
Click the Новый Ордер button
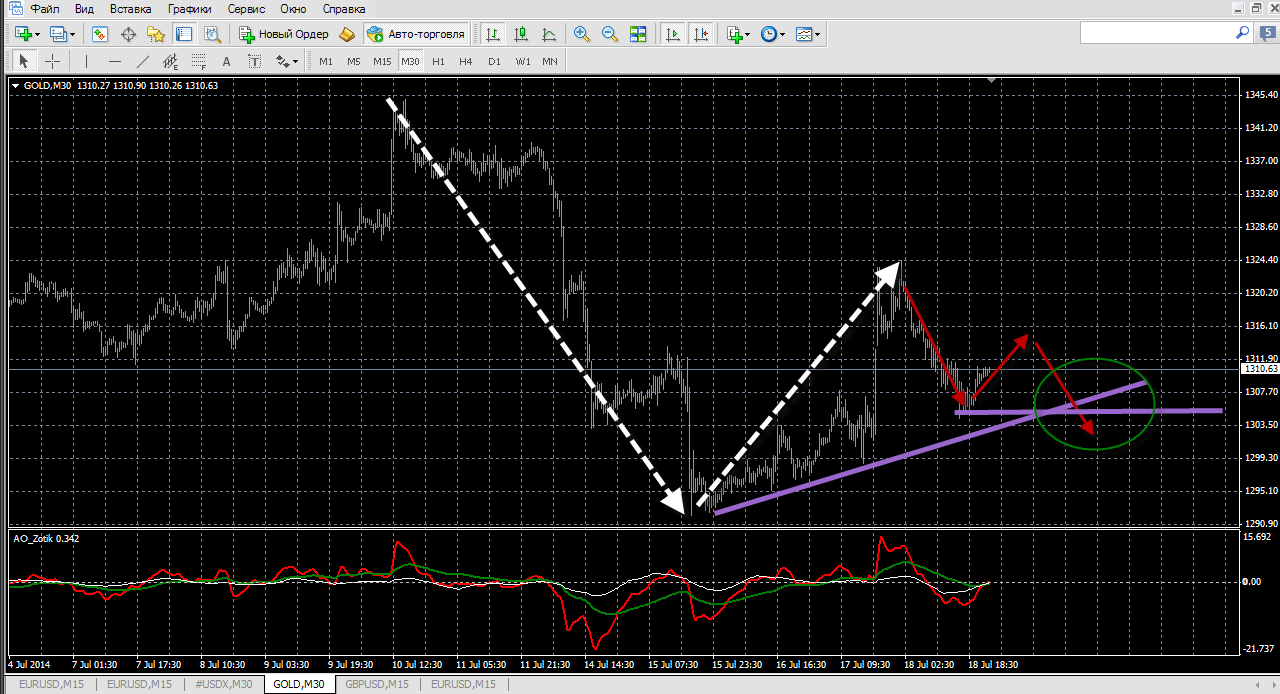284,34
